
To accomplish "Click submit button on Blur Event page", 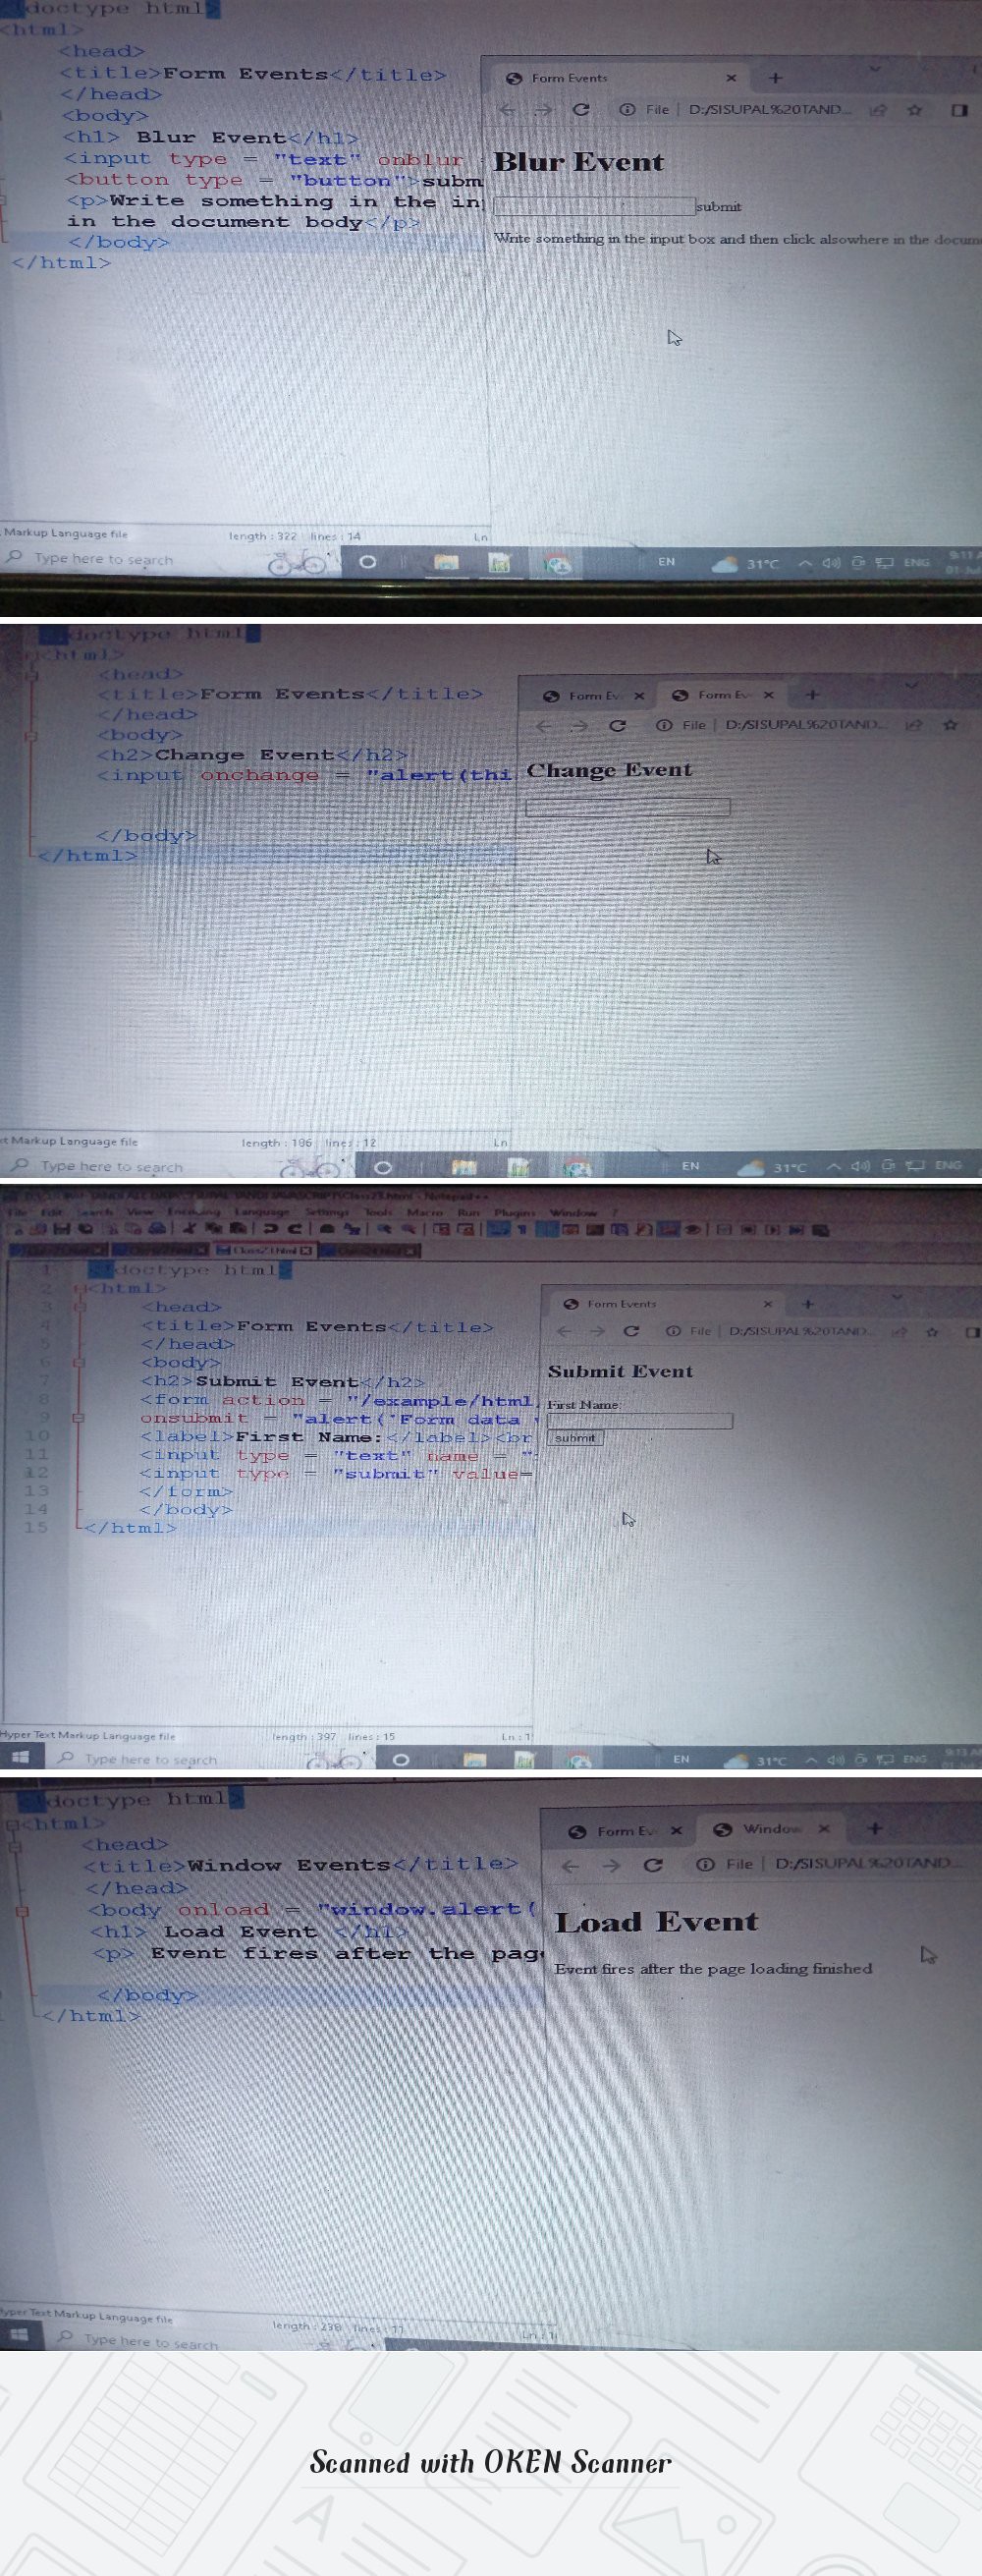I will pos(718,207).
